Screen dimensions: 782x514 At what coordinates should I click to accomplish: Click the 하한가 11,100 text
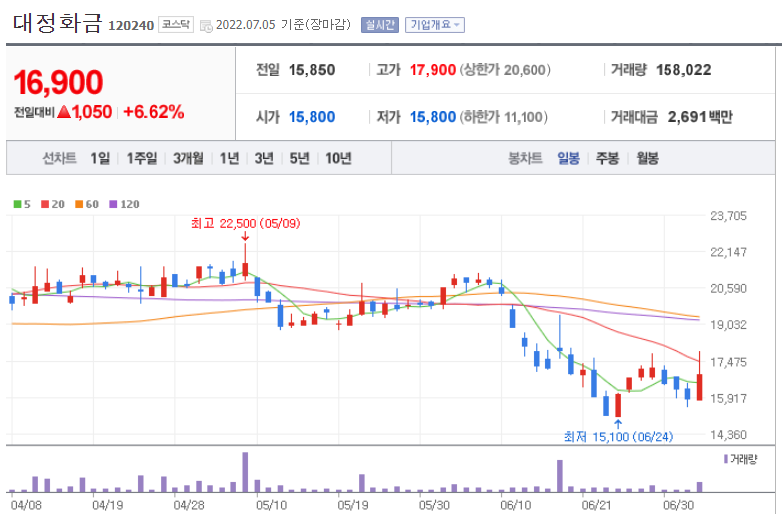coord(503,117)
